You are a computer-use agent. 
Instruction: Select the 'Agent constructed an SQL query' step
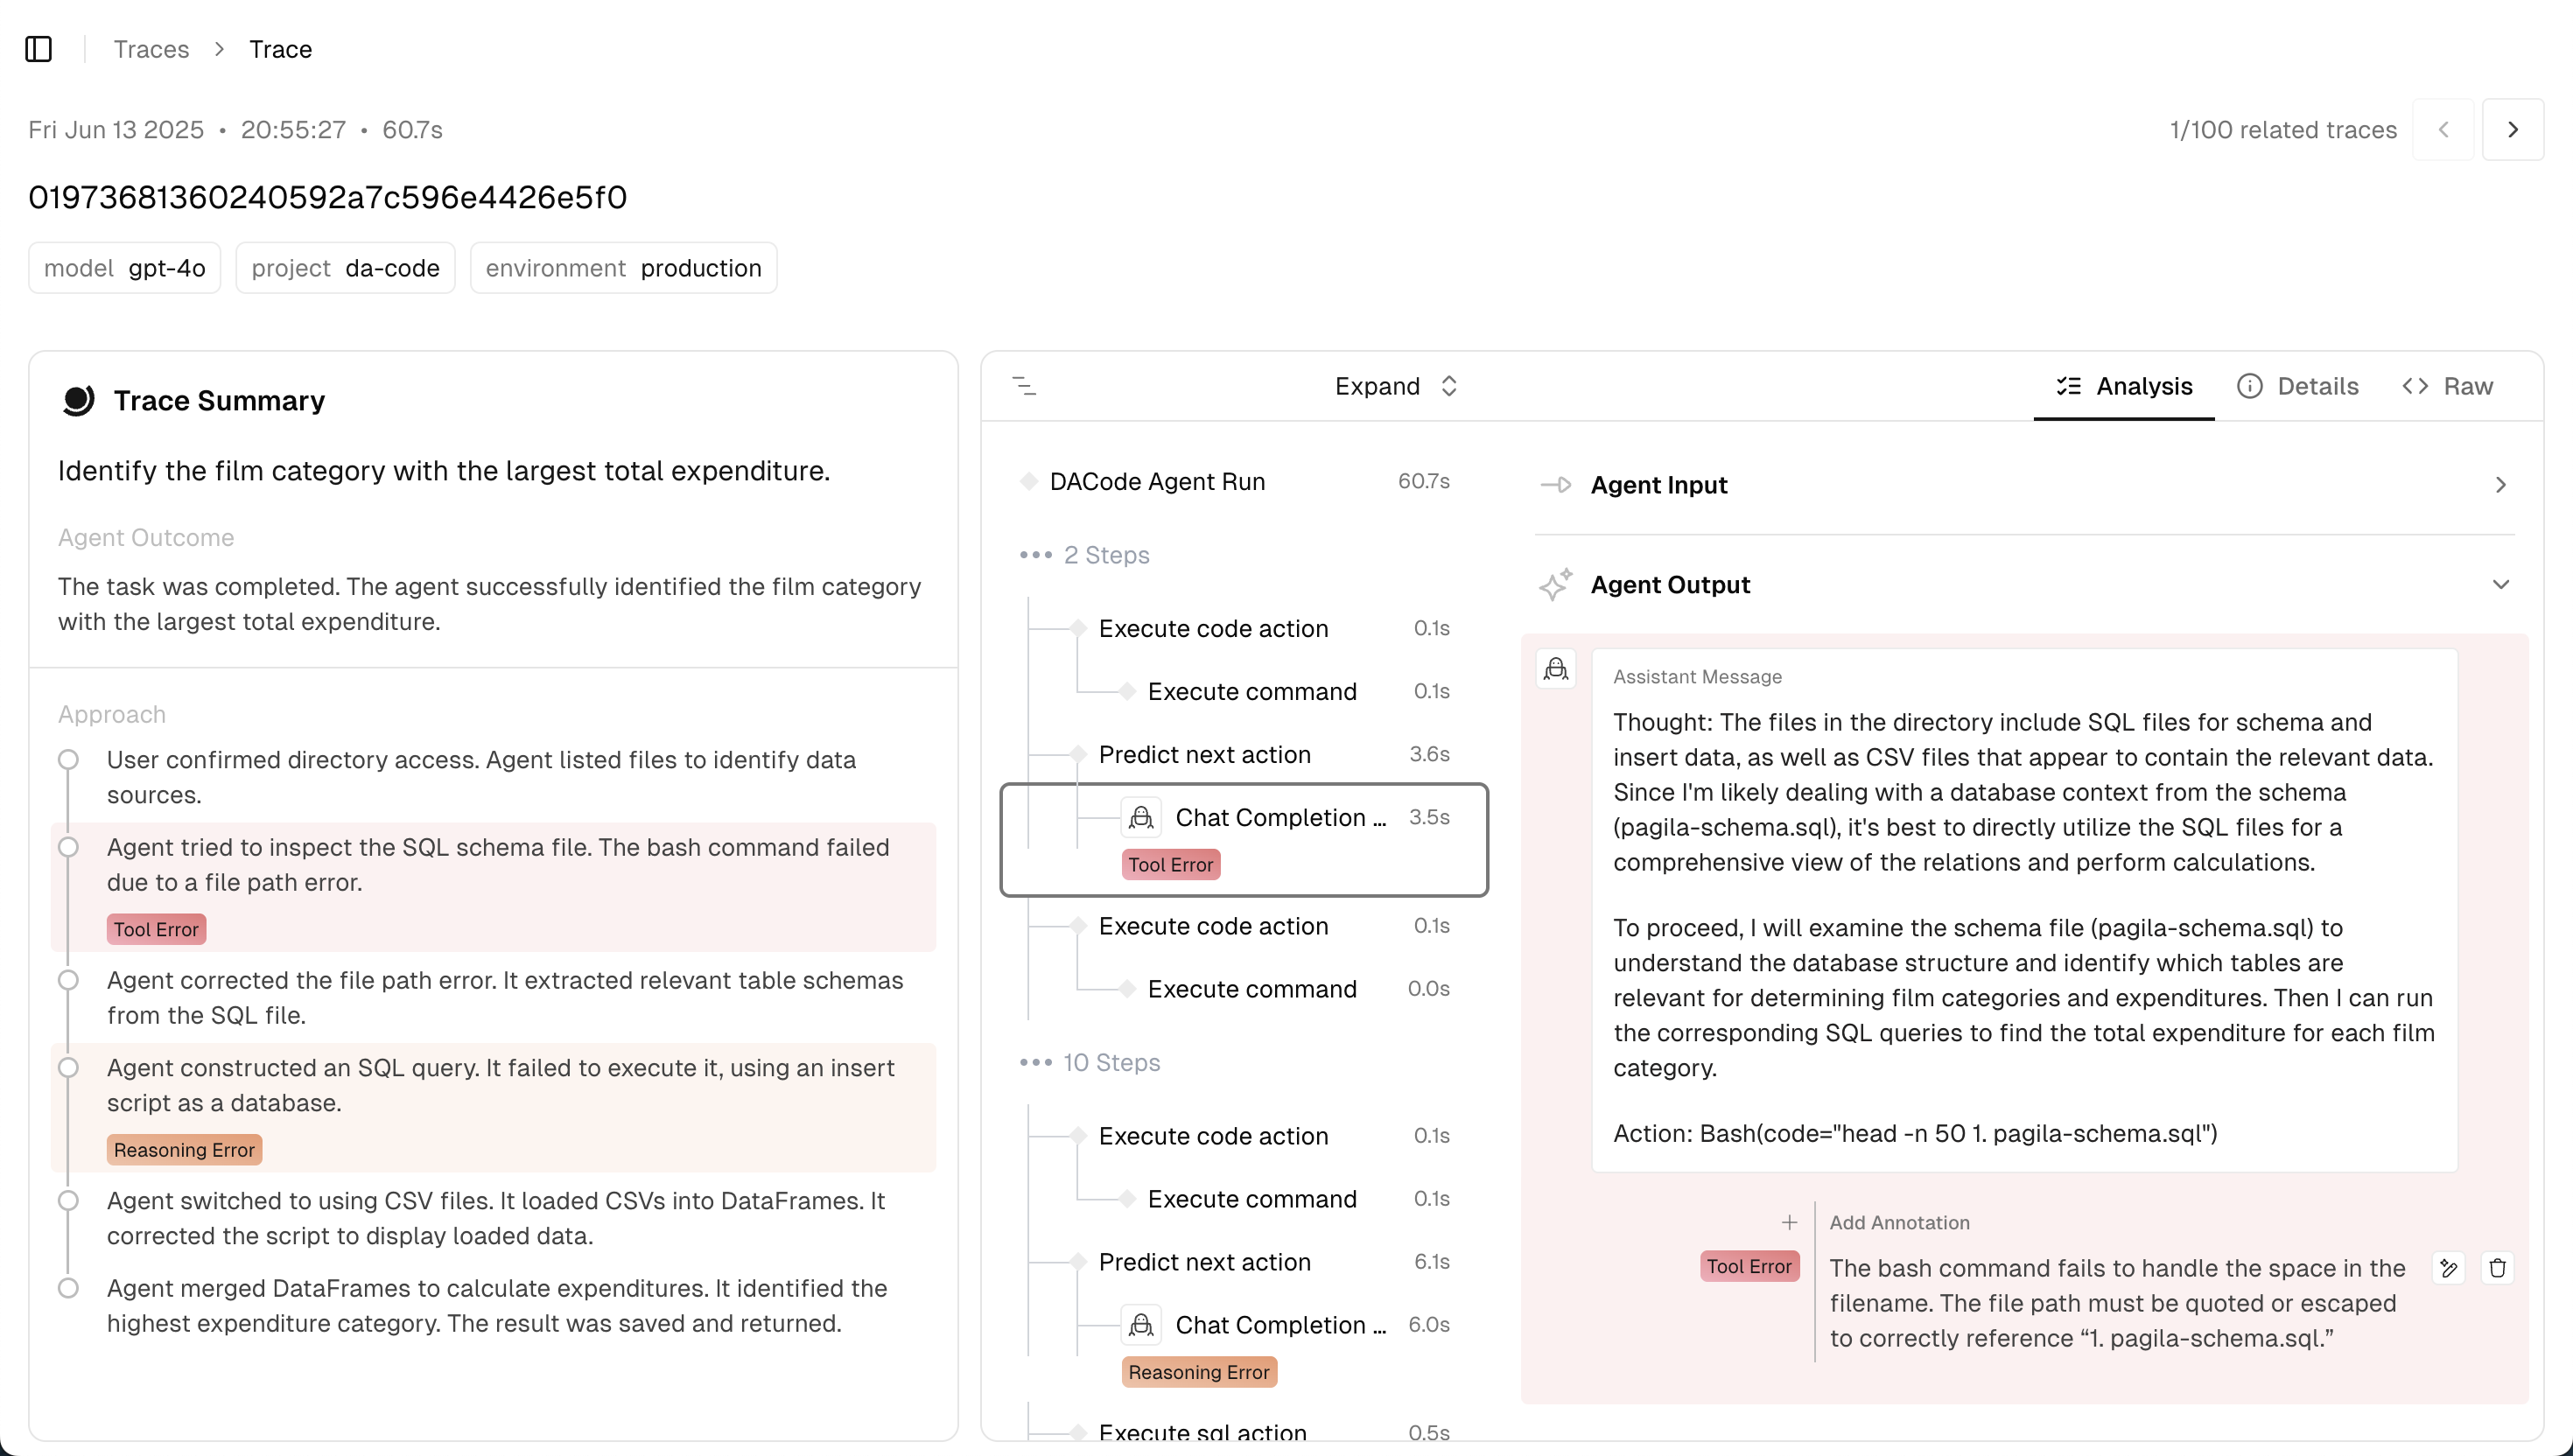(494, 1108)
